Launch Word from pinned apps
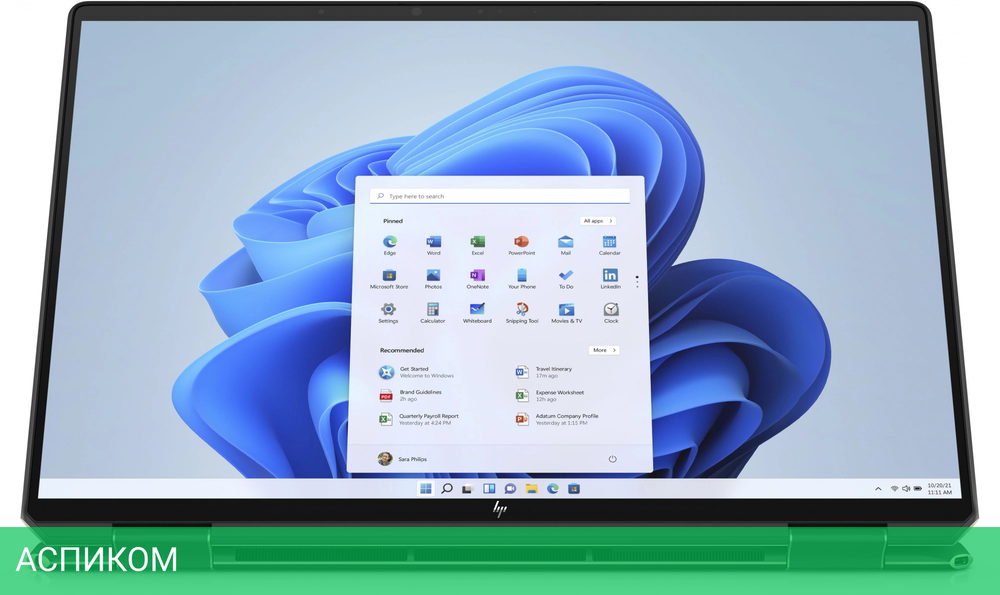The height and width of the screenshot is (595, 1000). click(433, 243)
